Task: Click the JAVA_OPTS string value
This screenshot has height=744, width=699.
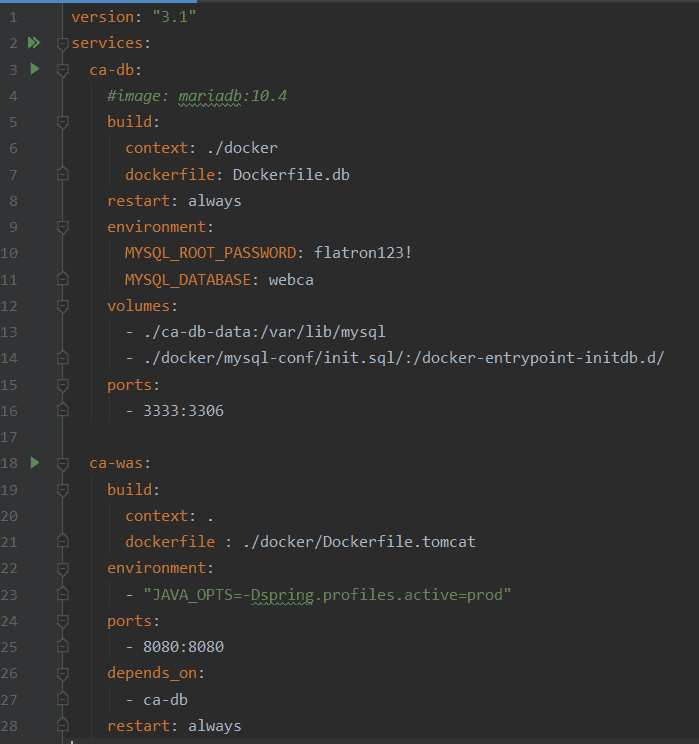Action: [x=328, y=594]
